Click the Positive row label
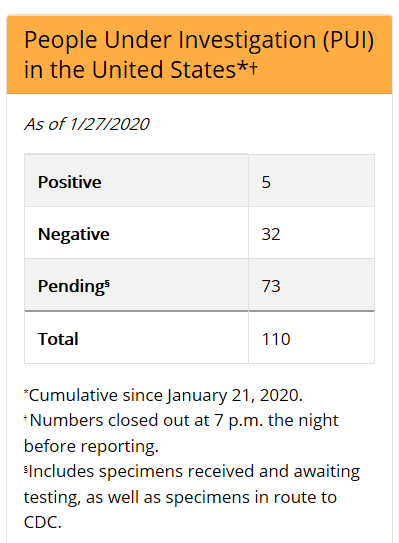Screen dimensions: 399x543 [70, 182]
